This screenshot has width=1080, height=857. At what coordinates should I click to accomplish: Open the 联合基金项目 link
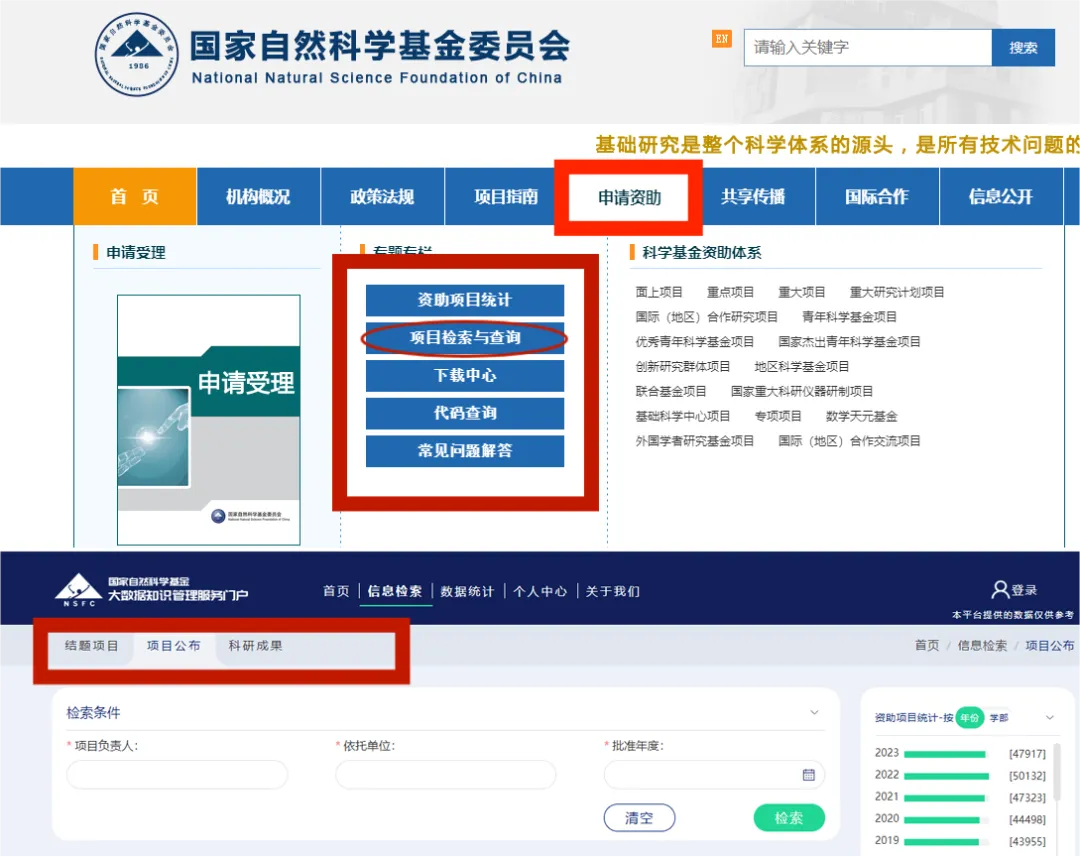click(x=671, y=391)
